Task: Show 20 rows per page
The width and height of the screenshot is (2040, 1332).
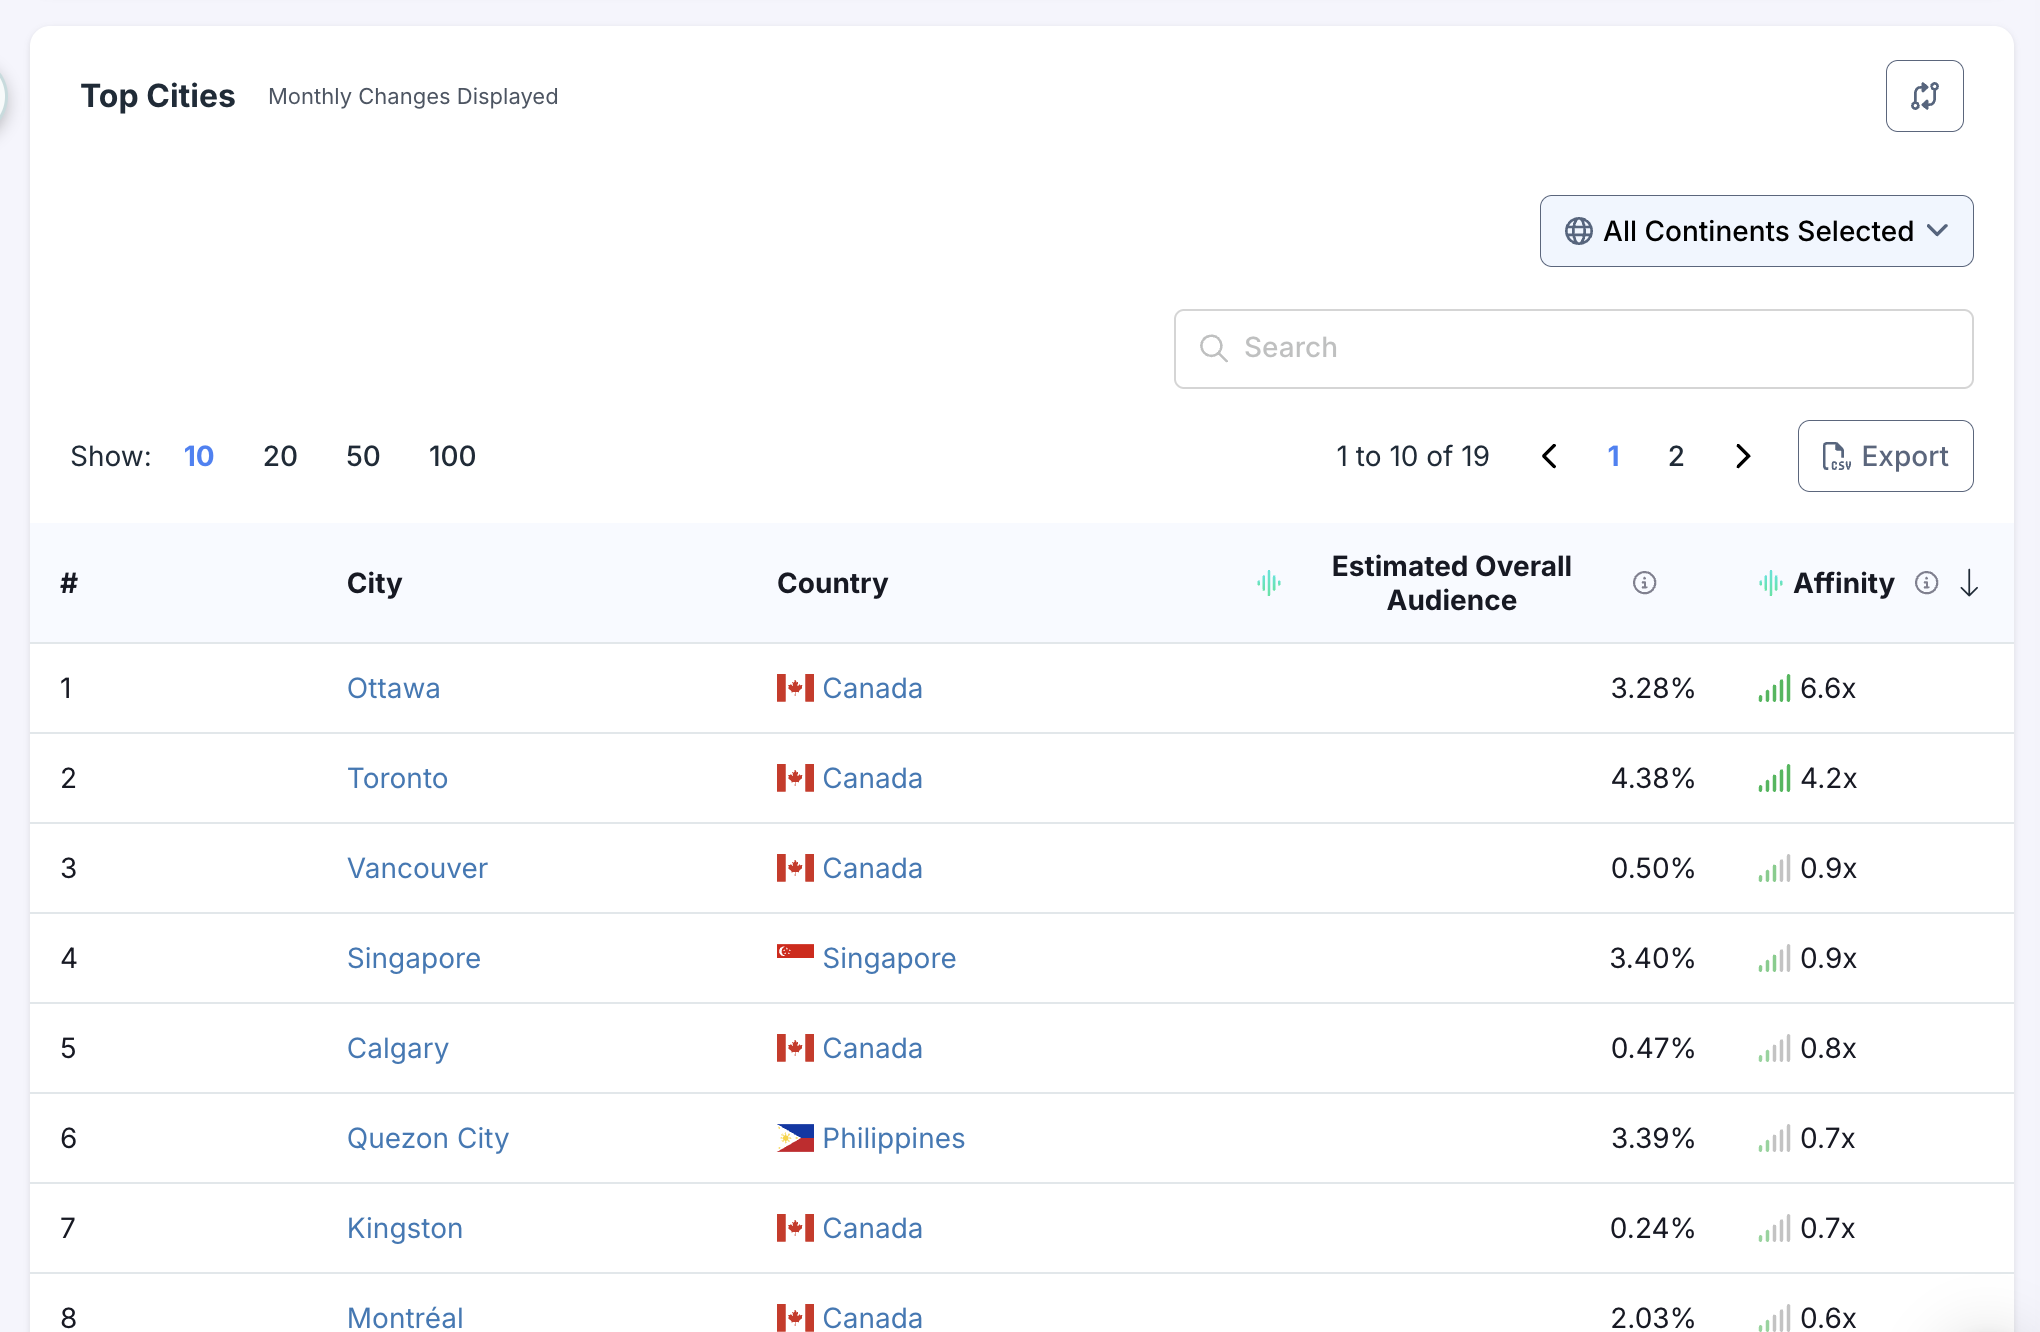Action: 280,456
